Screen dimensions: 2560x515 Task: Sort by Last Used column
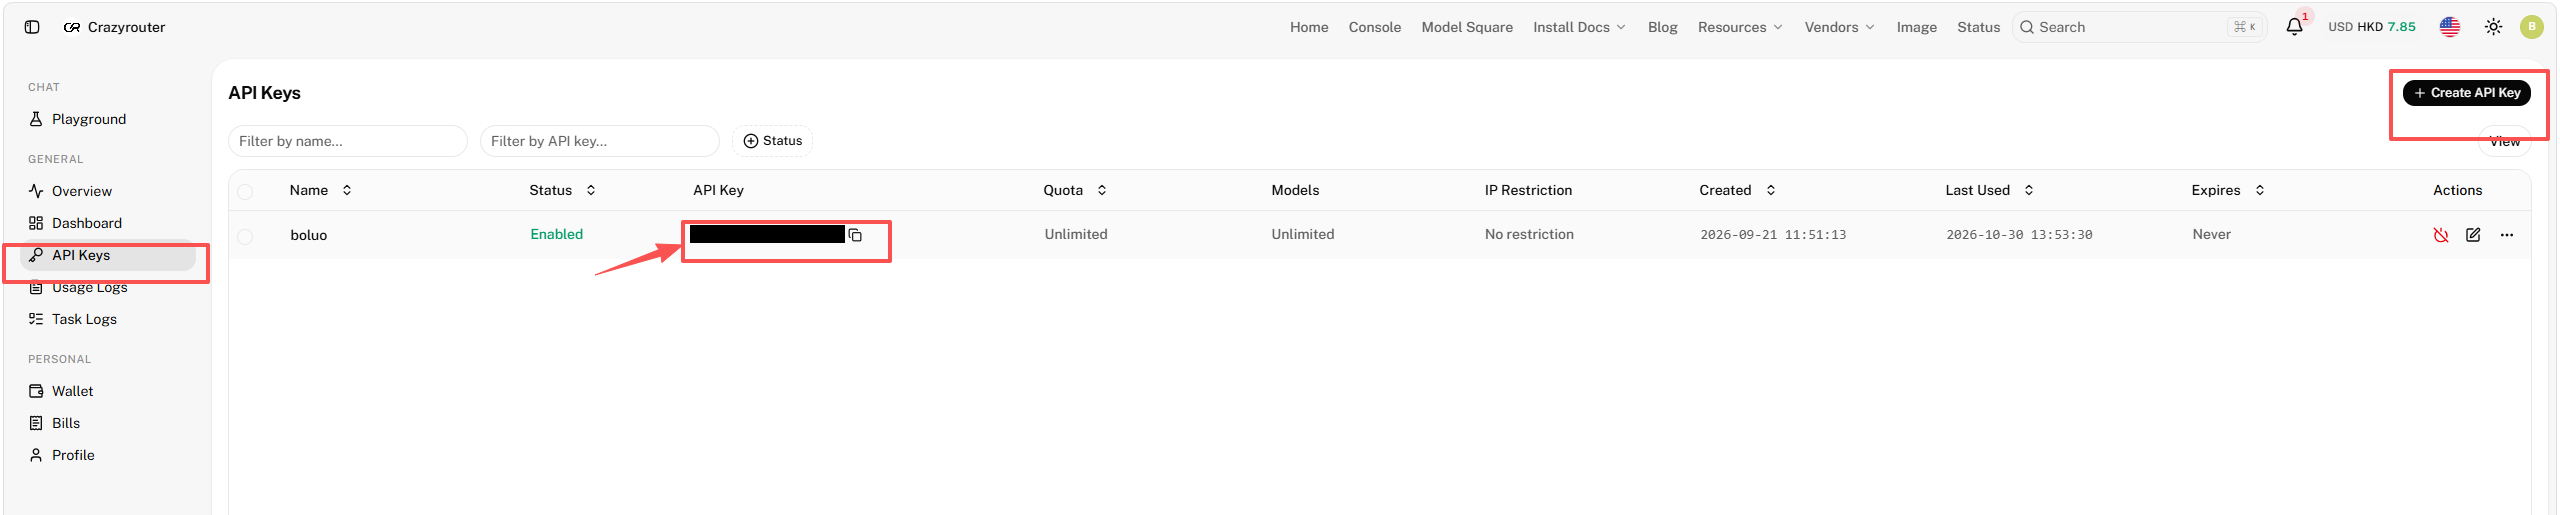pyautogui.click(x=1989, y=190)
